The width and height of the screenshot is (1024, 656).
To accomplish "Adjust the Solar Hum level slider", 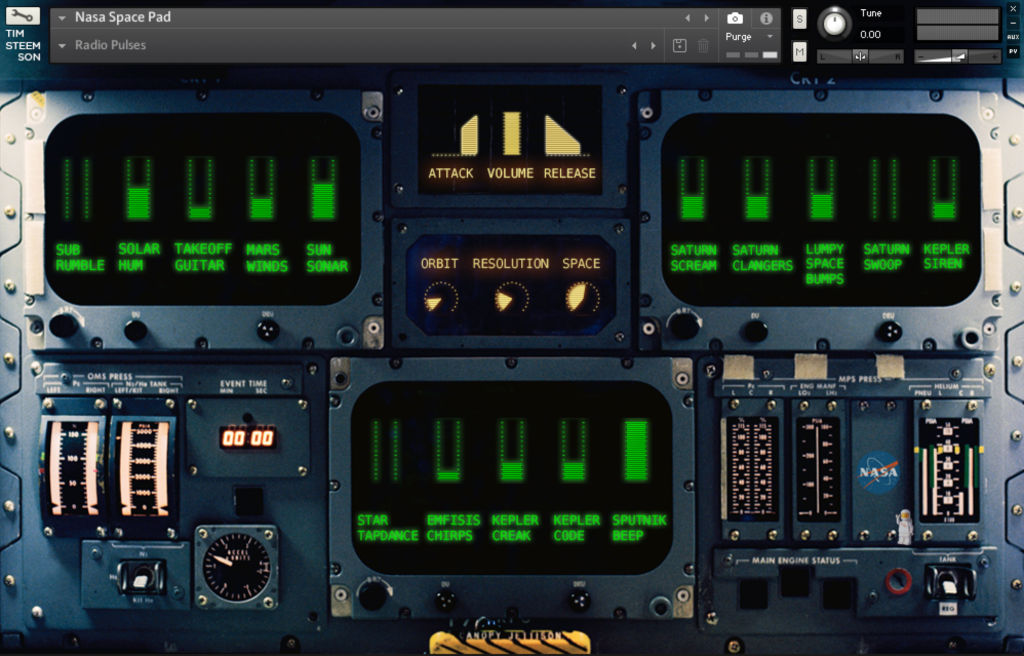I will (x=138, y=189).
